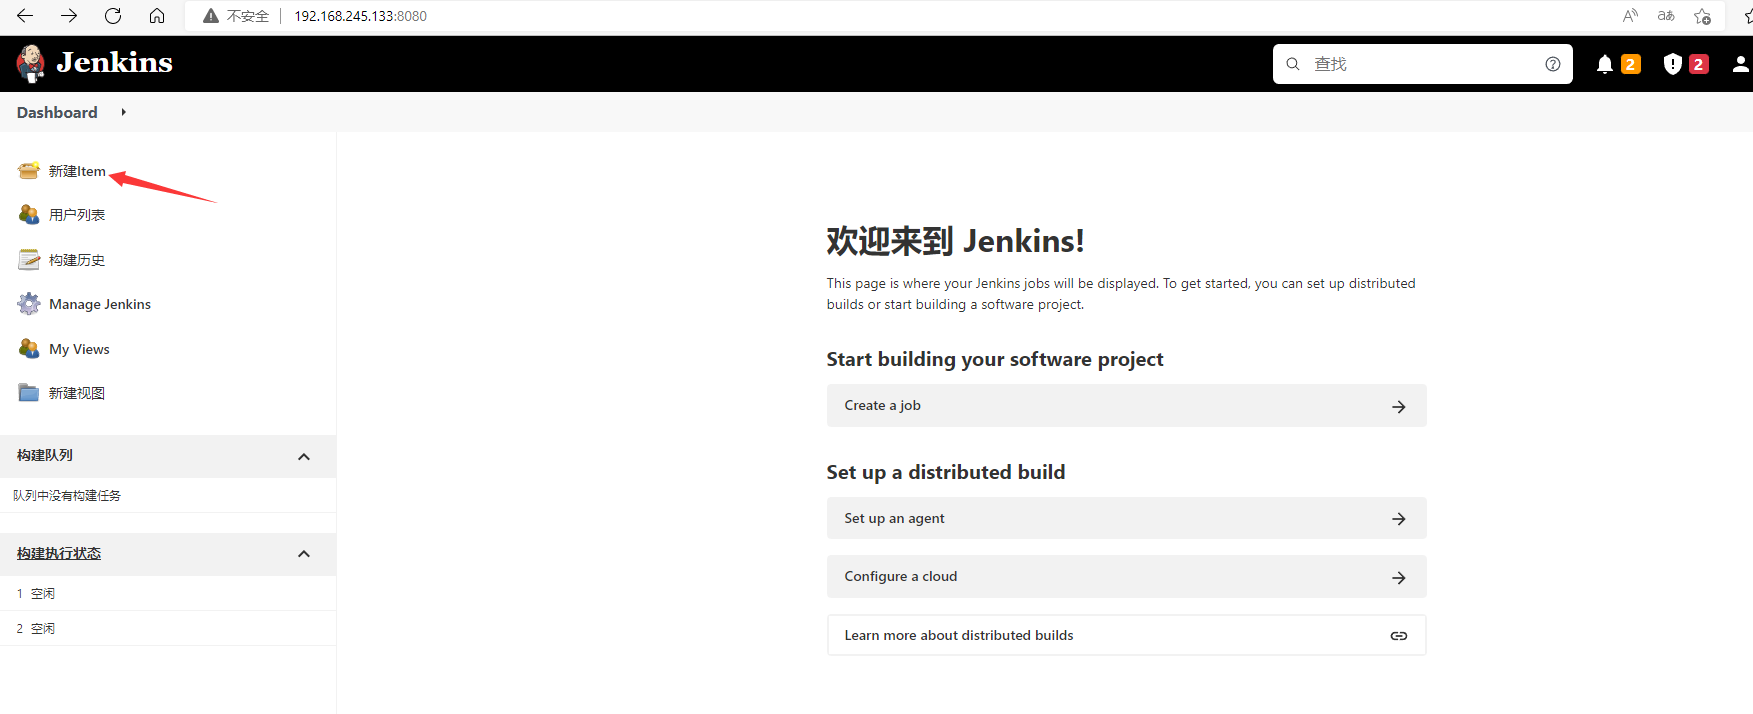Viewport: 1753px width, 714px height.
Task: Click the 构建历史 notepad icon
Action: (x=29, y=260)
